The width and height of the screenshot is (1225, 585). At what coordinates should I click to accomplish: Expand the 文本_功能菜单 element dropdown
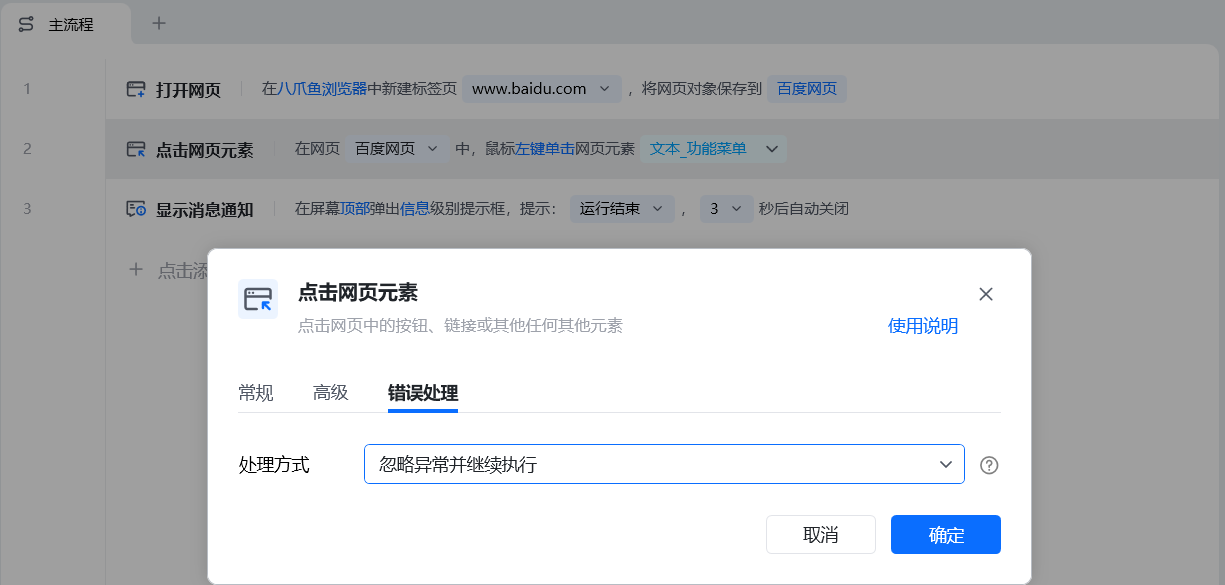click(x=712, y=149)
